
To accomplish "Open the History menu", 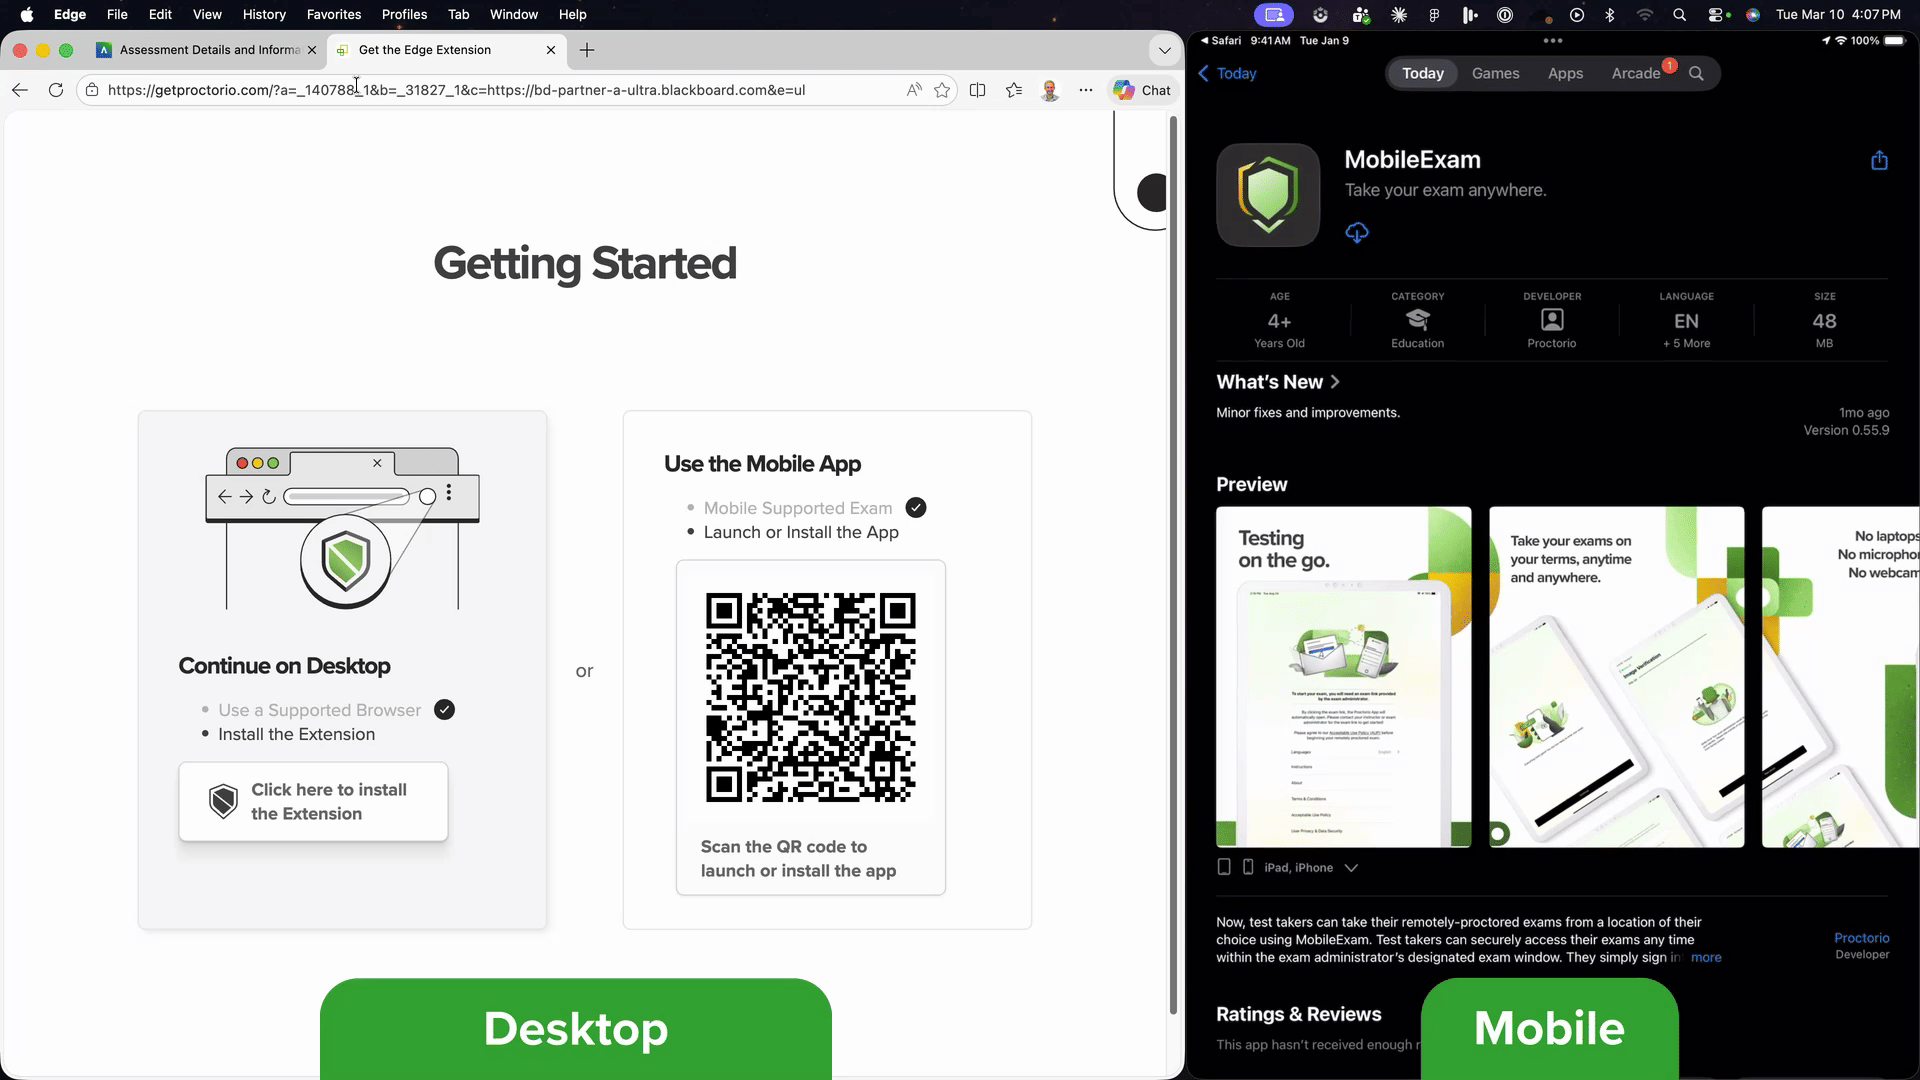I will tap(264, 15).
